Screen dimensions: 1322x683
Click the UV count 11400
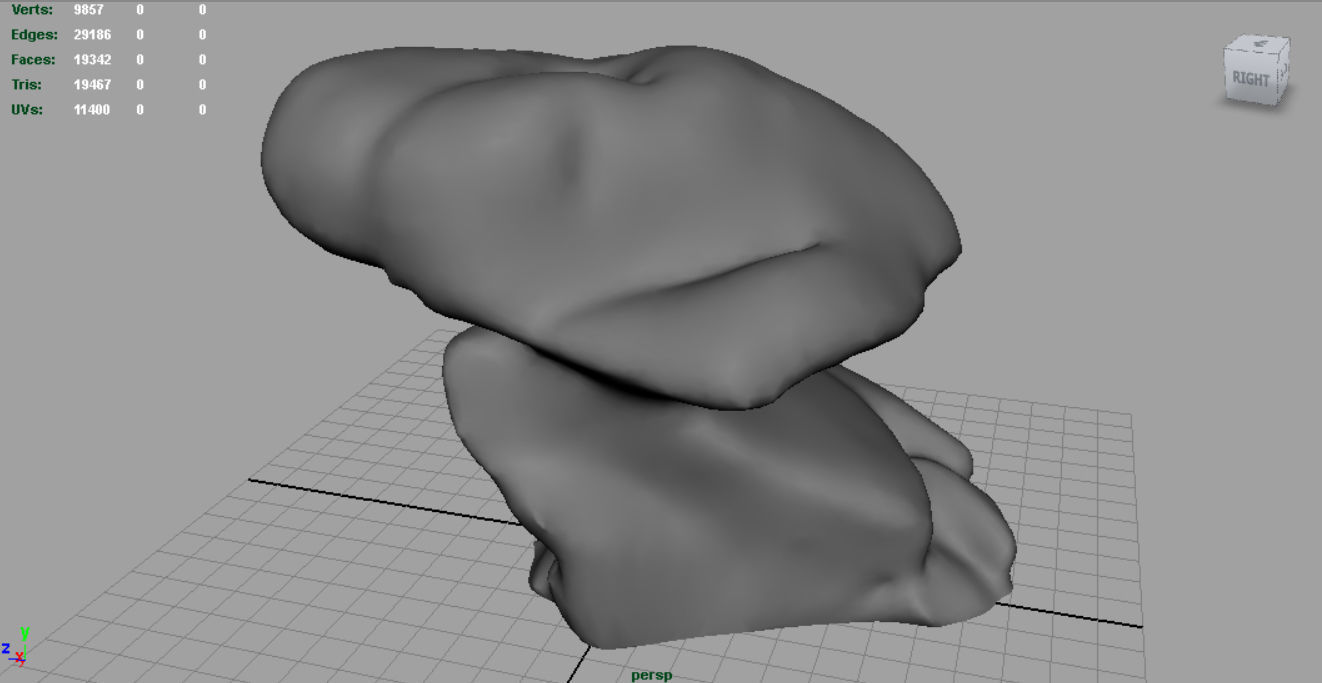click(x=92, y=110)
